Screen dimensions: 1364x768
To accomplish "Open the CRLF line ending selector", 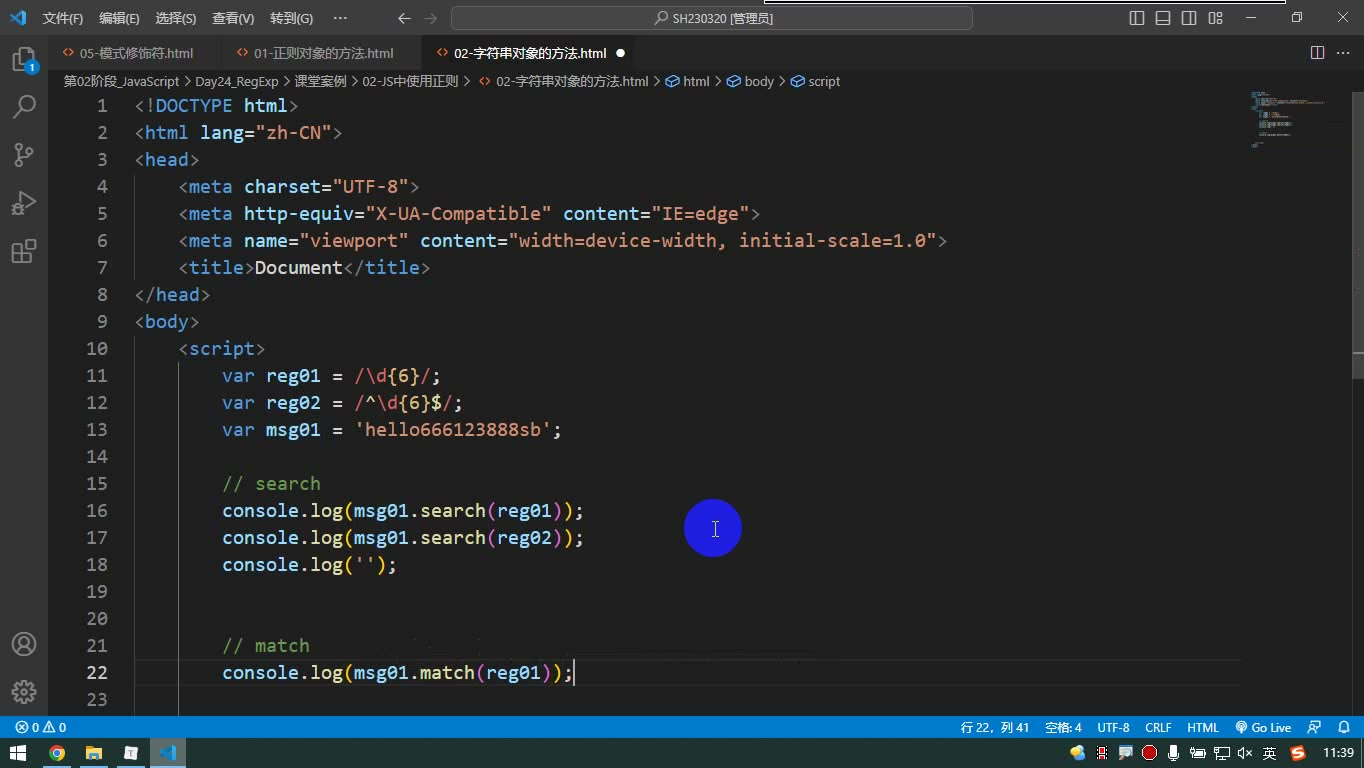I will pyautogui.click(x=1158, y=728).
